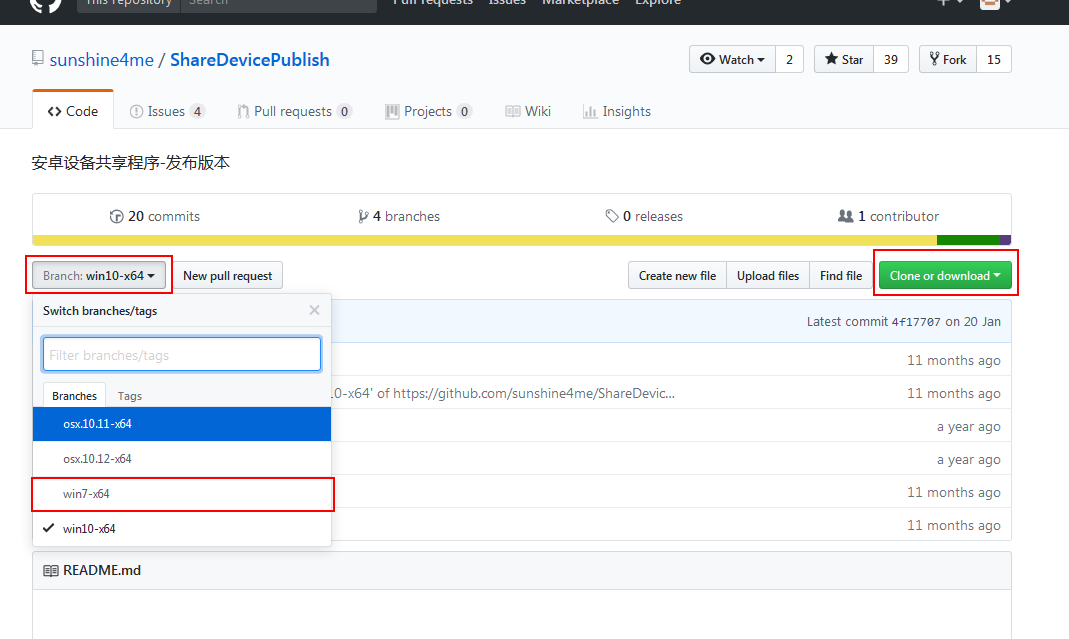This screenshot has height=639, width=1069.
Task: Click the releases tag icon
Action: coord(612,216)
